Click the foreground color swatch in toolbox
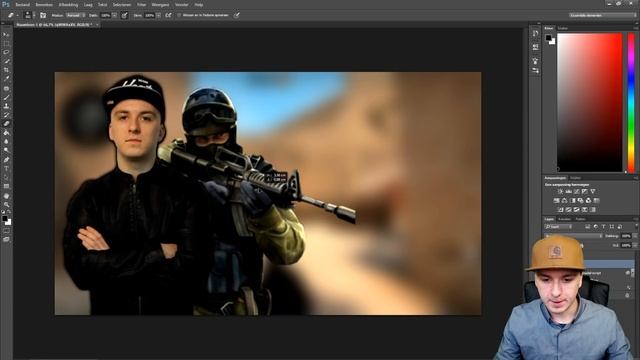Viewport: 640px width, 360px height. (4, 218)
